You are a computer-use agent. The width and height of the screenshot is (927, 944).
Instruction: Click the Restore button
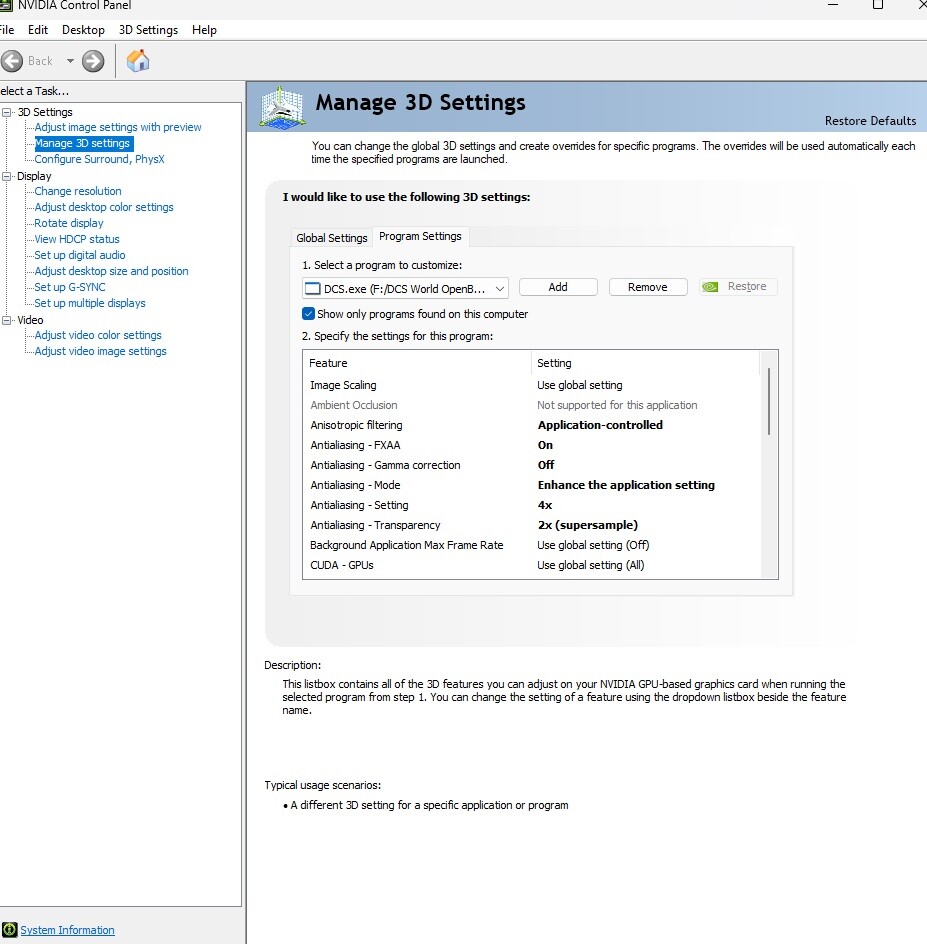coord(739,287)
